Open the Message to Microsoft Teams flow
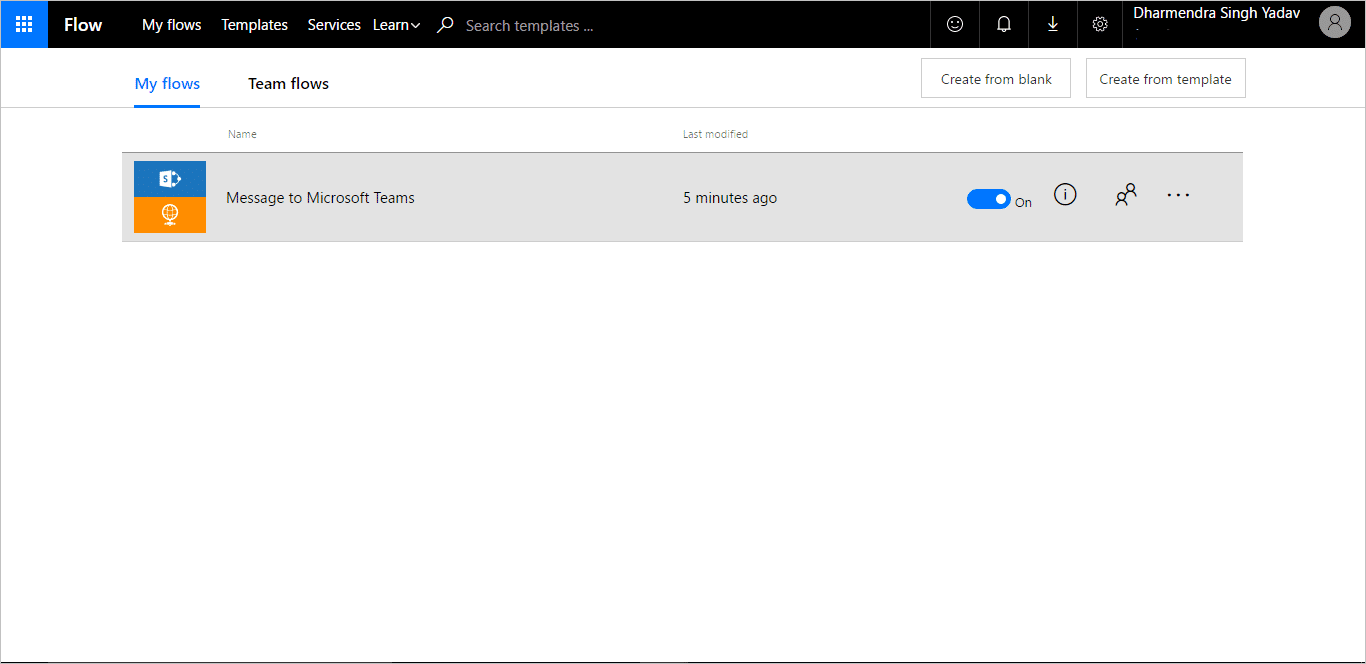Image resolution: width=1366 pixels, height=664 pixels. [x=320, y=198]
